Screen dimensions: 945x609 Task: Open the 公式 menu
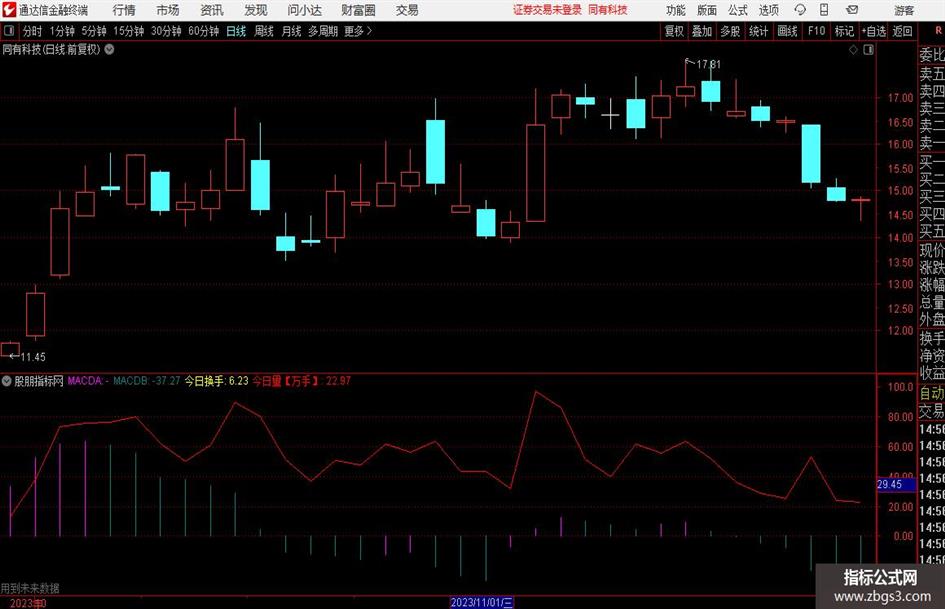coord(738,10)
